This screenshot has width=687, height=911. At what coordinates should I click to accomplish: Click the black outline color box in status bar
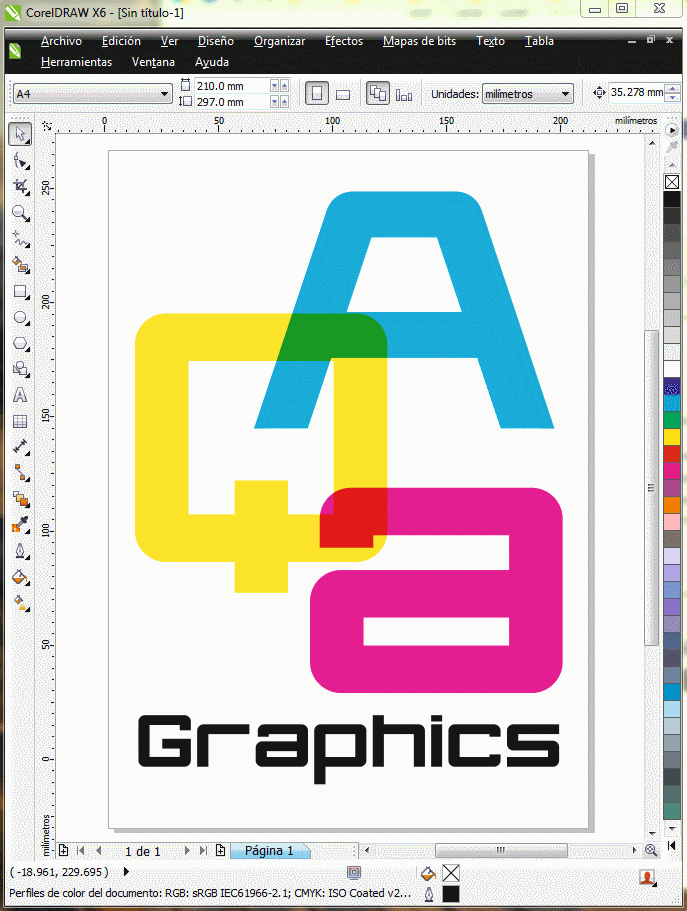451,894
